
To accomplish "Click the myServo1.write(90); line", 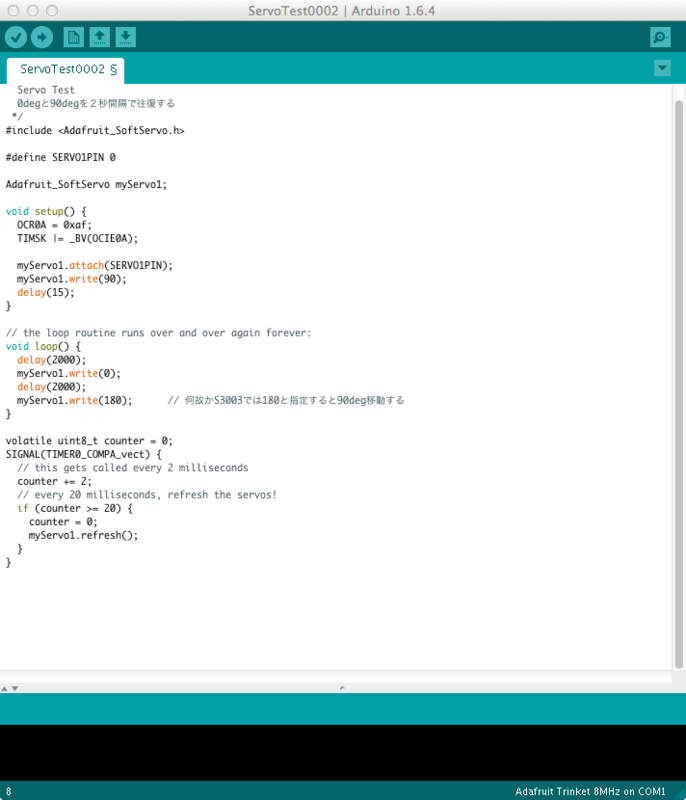I will point(71,279).
